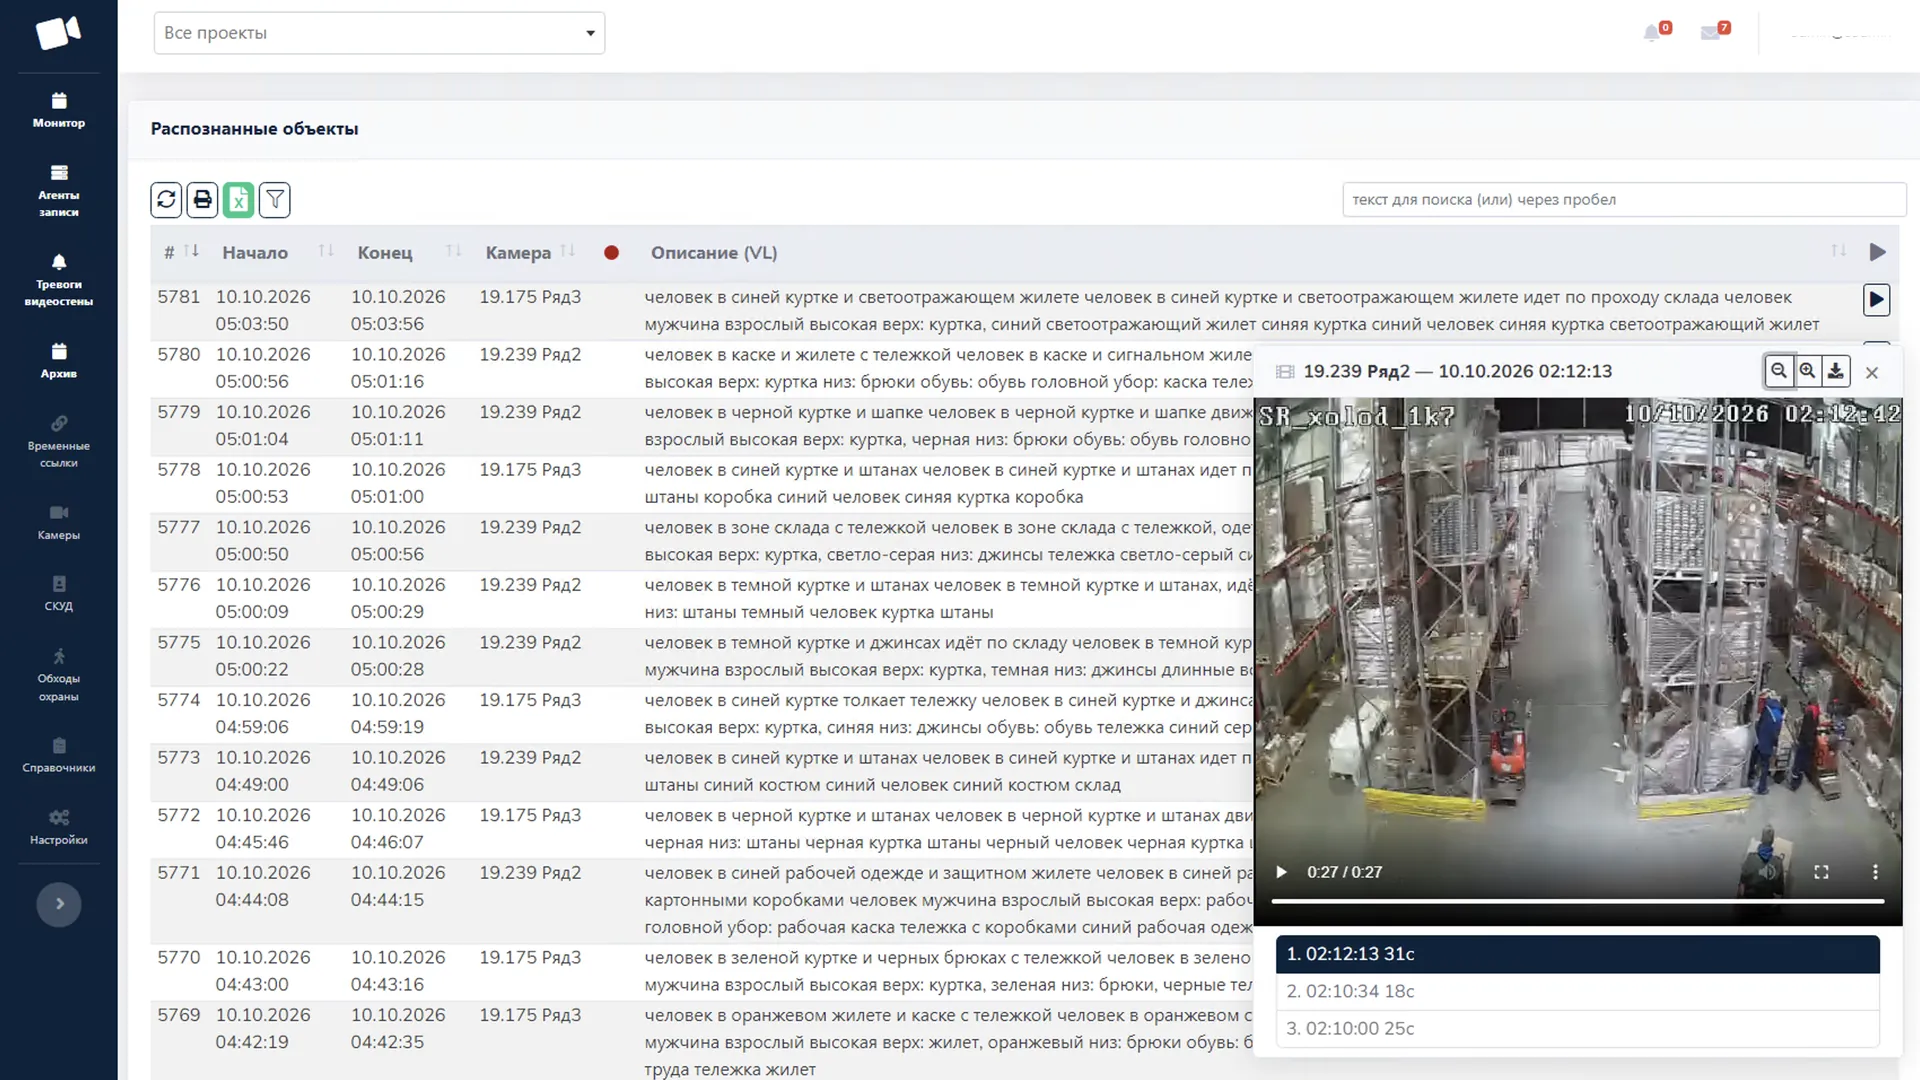Viewport: 1920px width, 1080px height.
Task: Expand the sidebar with the chevron button
Action: coord(59,904)
